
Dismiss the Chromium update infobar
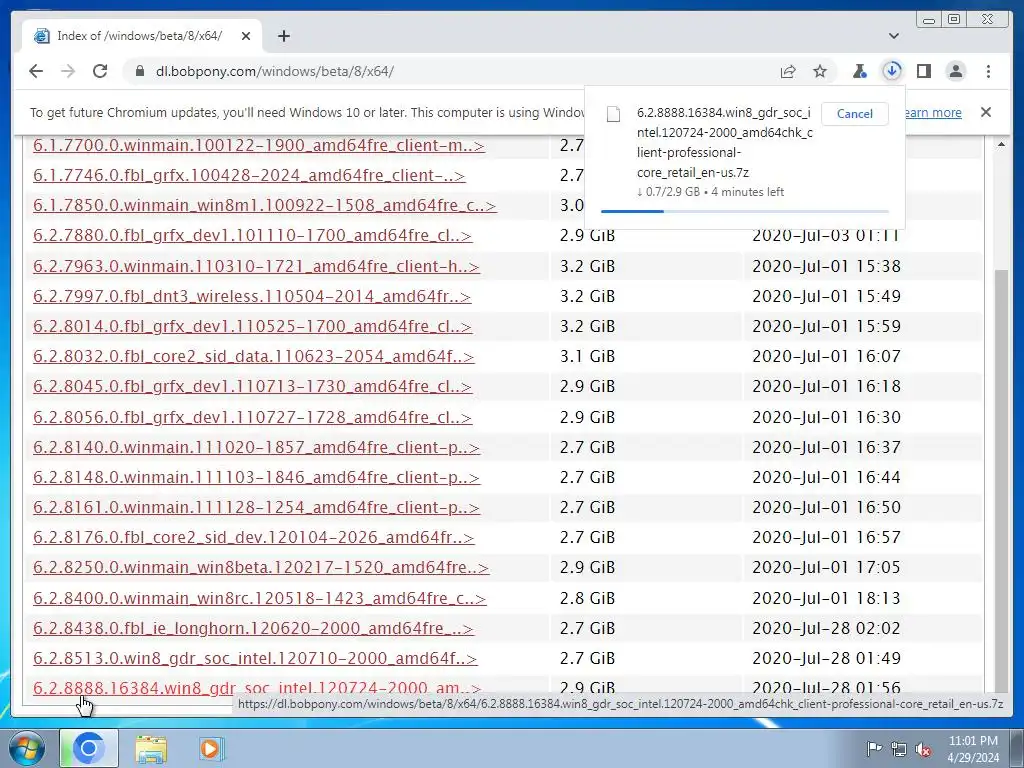(985, 112)
